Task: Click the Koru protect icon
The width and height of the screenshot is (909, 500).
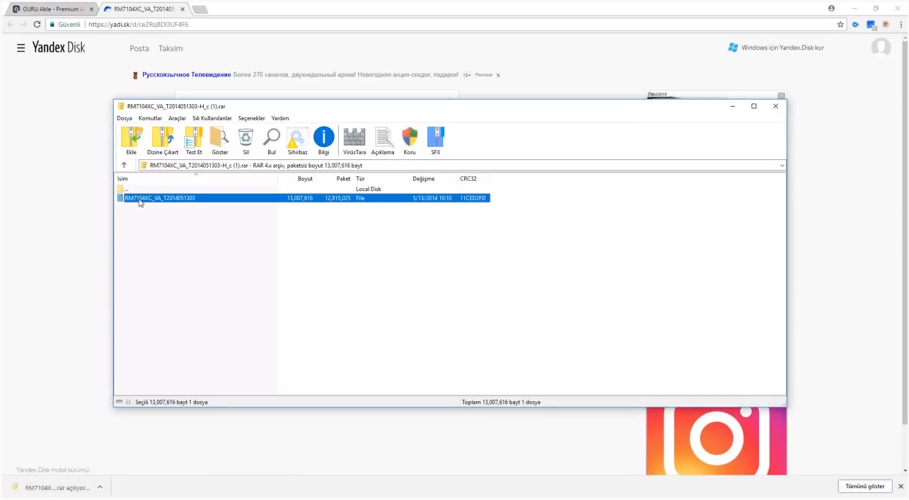Action: (409, 141)
